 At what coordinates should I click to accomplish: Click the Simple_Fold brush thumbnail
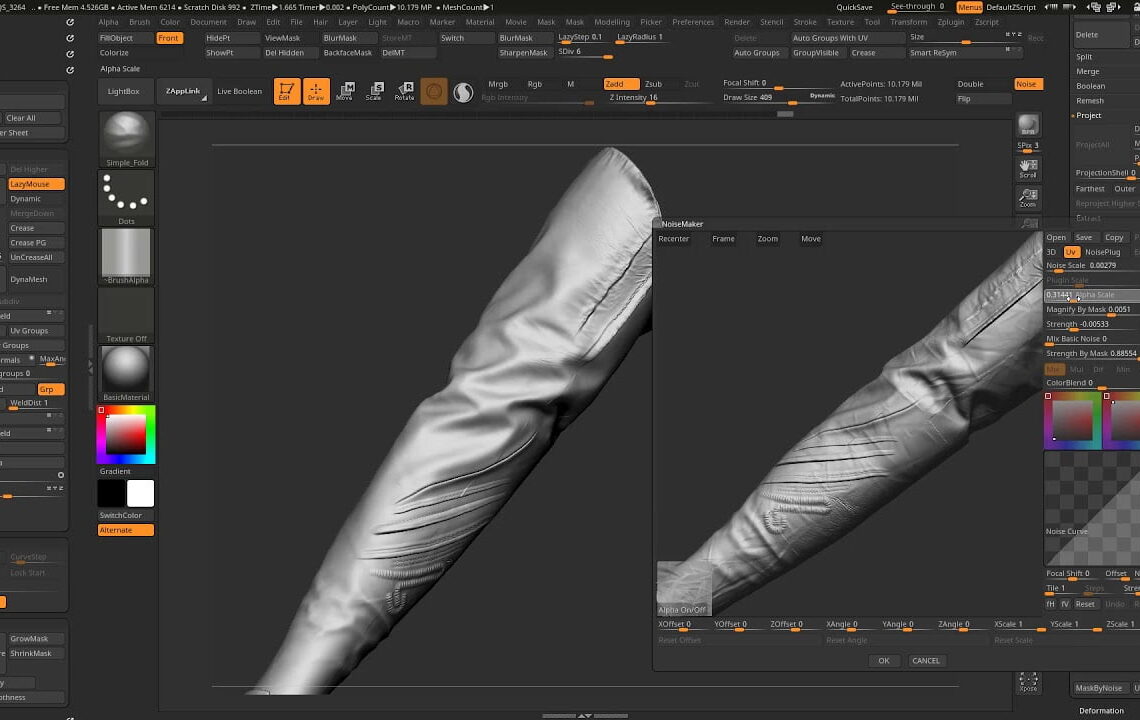[125, 135]
